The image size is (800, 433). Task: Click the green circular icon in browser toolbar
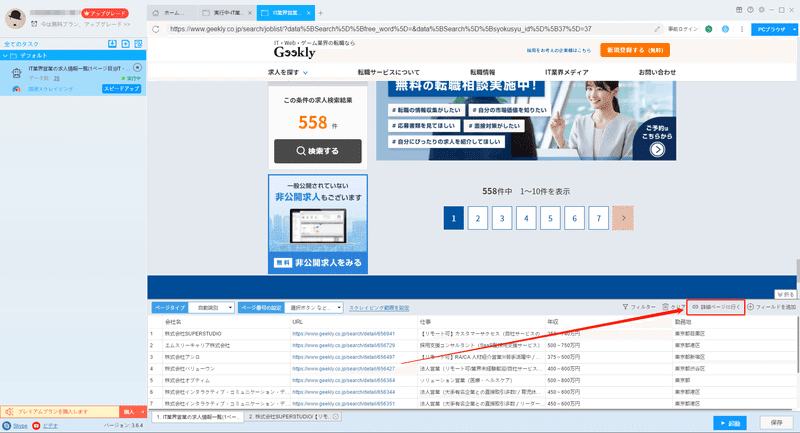click(709, 29)
